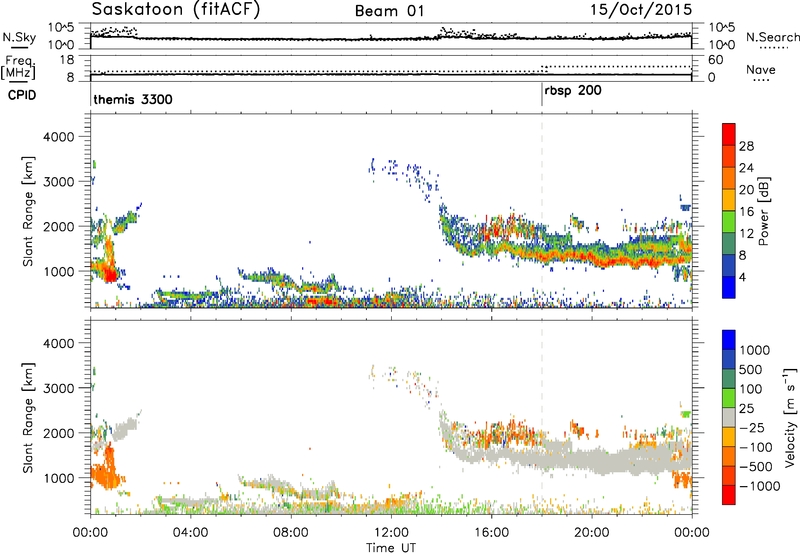Viewport: 800px width, 554px height.
Task: Click the '3000' tick on velocity panel
Action: [x=58, y=388]
